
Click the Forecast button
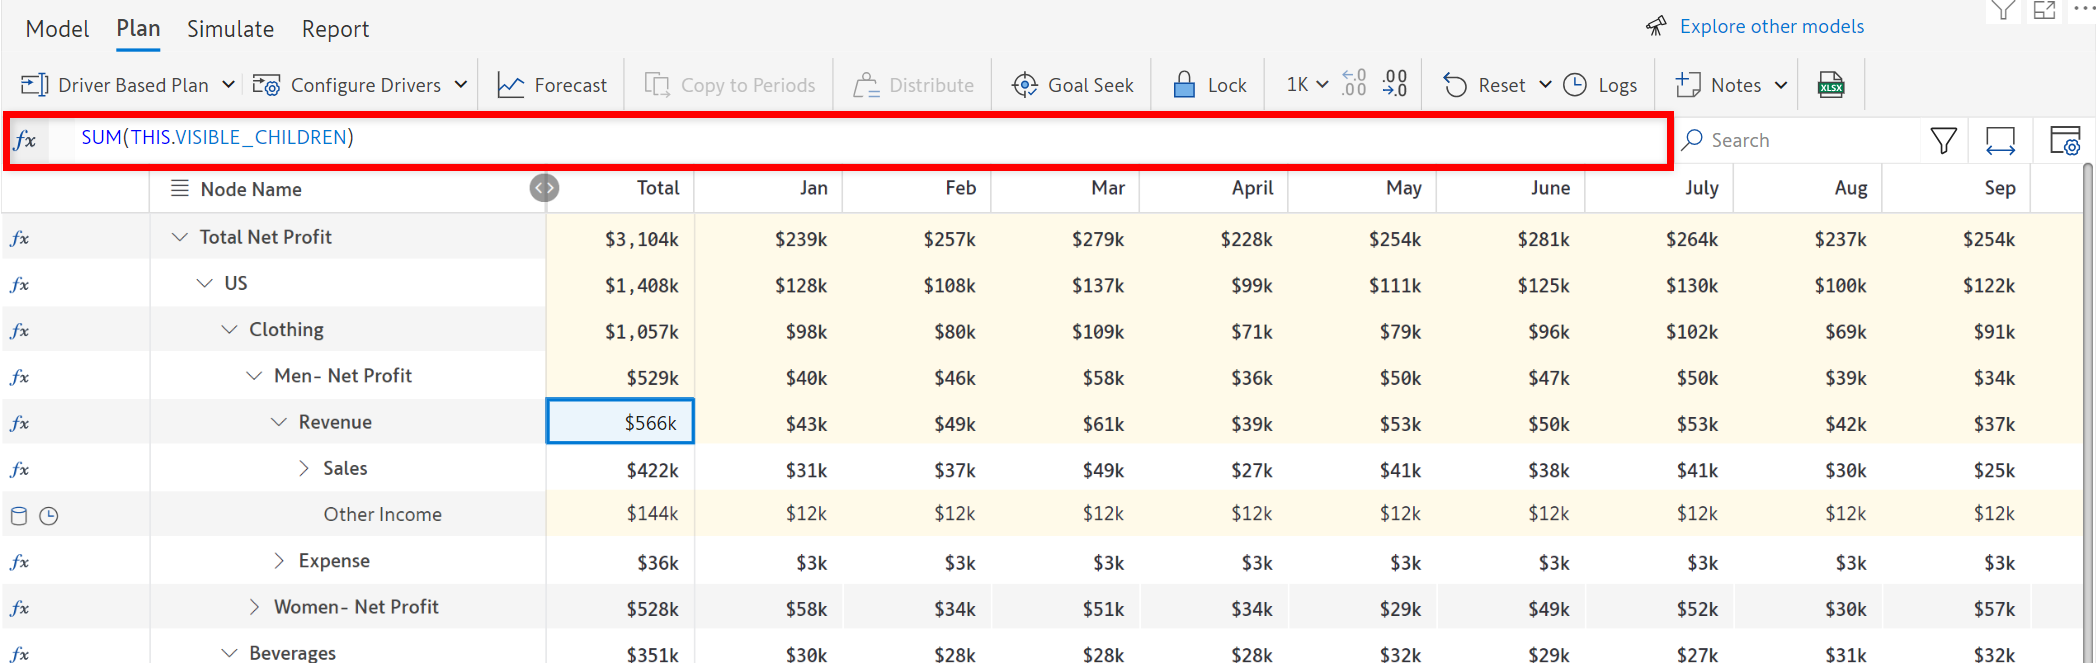click(552, 85)
